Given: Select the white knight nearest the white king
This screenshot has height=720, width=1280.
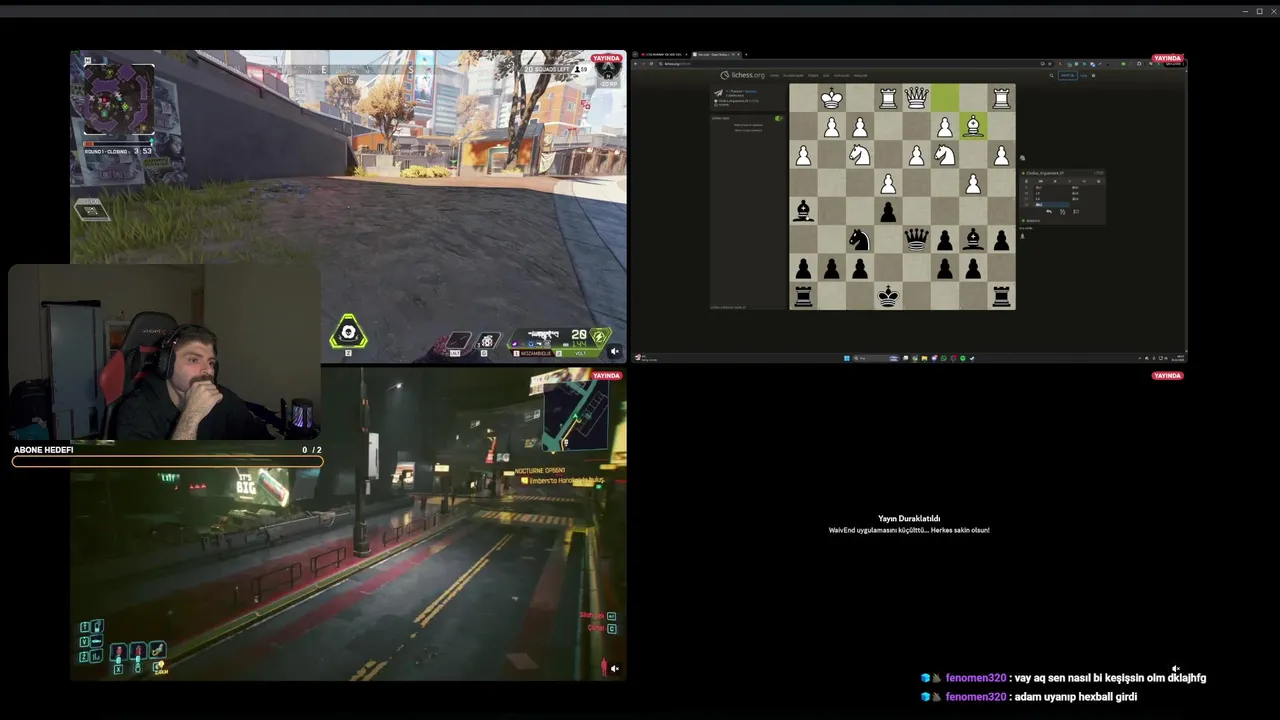Looking at the screenshot, I should [859, 155].
